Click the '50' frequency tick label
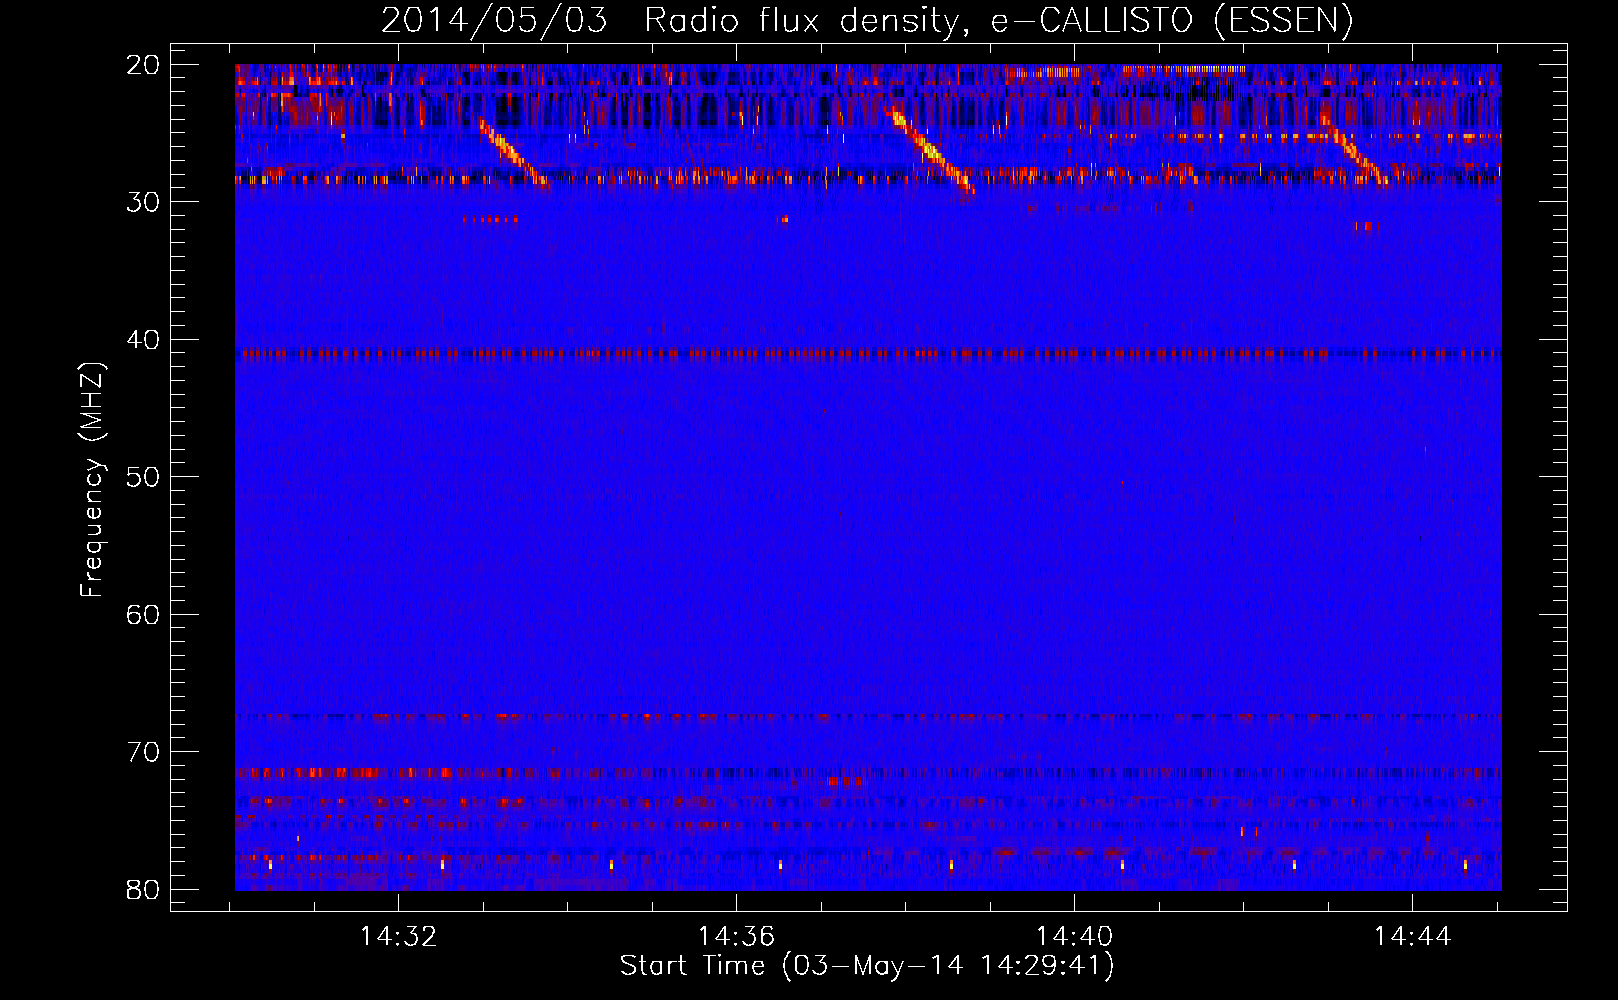This screenshot has height=1000, width=1618. coord(144,477)
